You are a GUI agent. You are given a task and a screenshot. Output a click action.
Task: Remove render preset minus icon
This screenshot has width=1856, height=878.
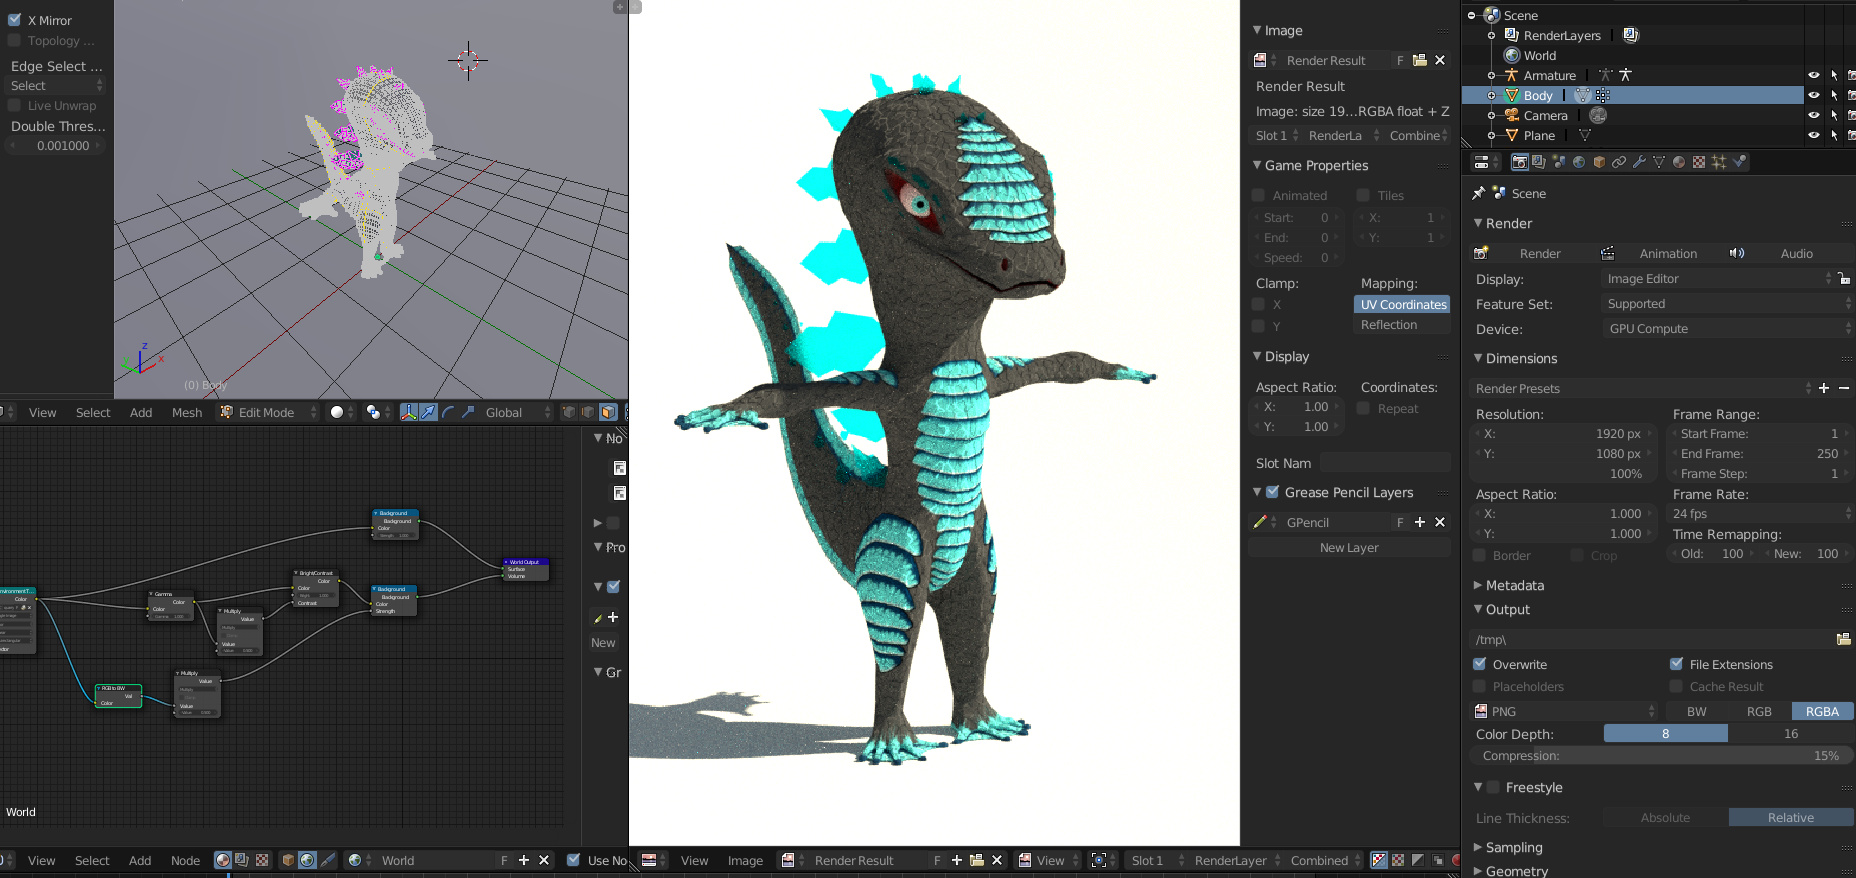[1844, 388]
